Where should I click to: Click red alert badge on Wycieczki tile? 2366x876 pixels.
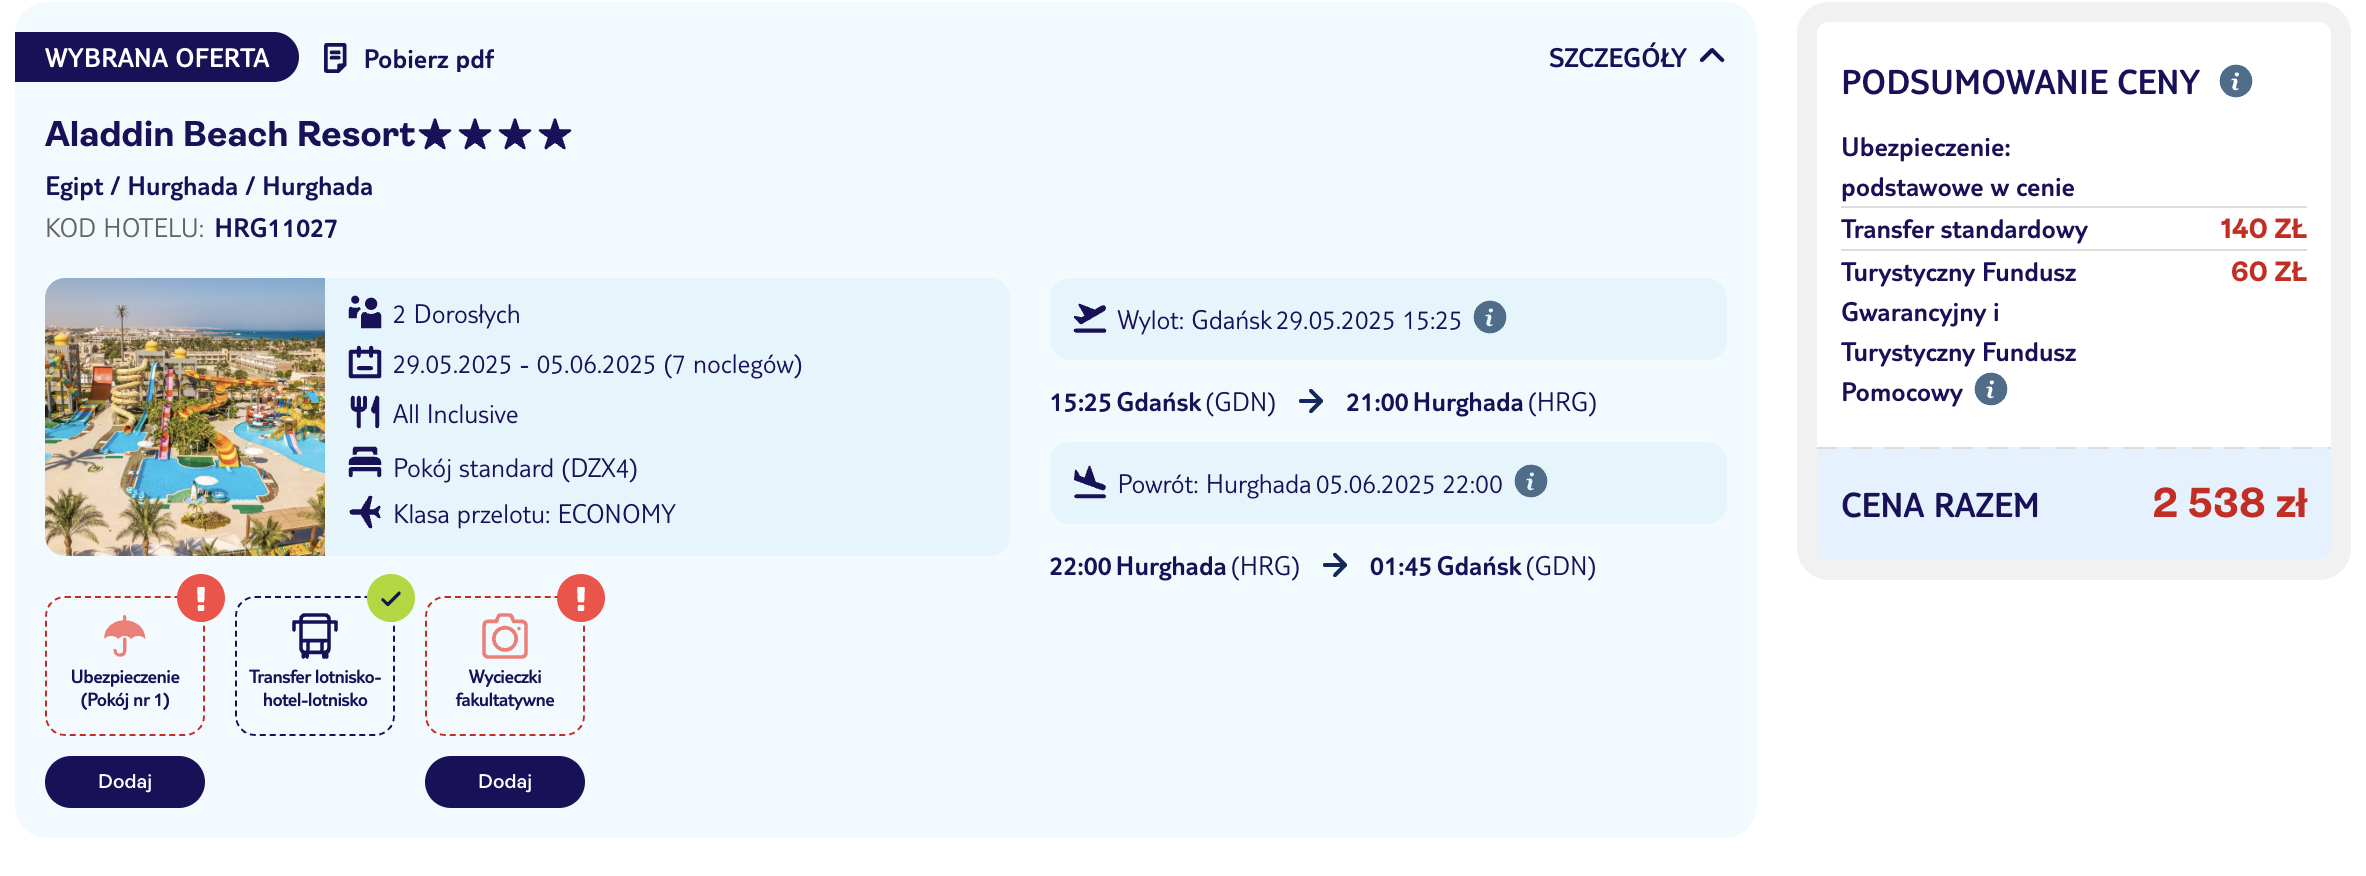click(581, 598)
